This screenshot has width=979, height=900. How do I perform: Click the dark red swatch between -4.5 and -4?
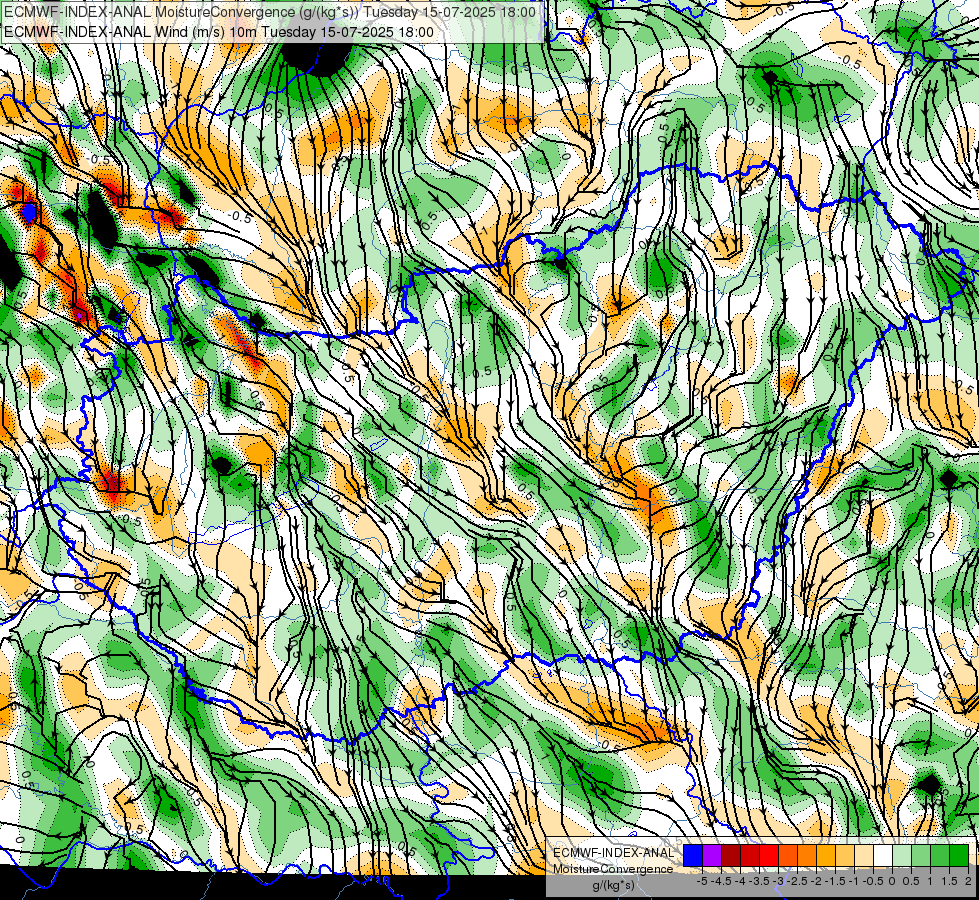731,856
